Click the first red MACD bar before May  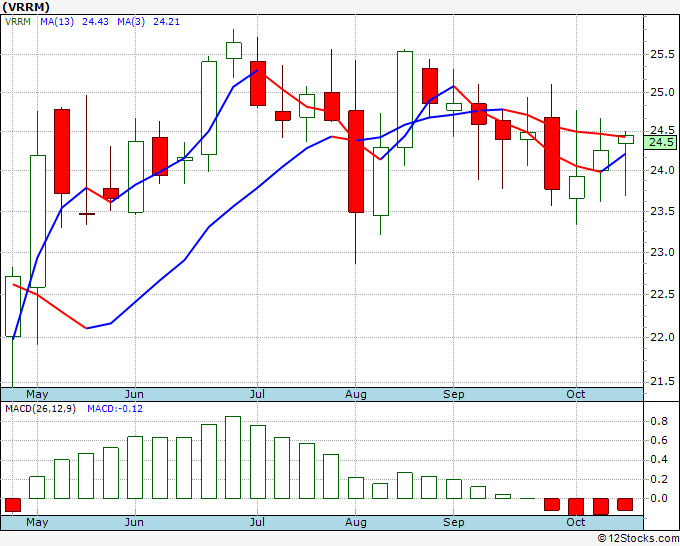click(x=13, y=505)
